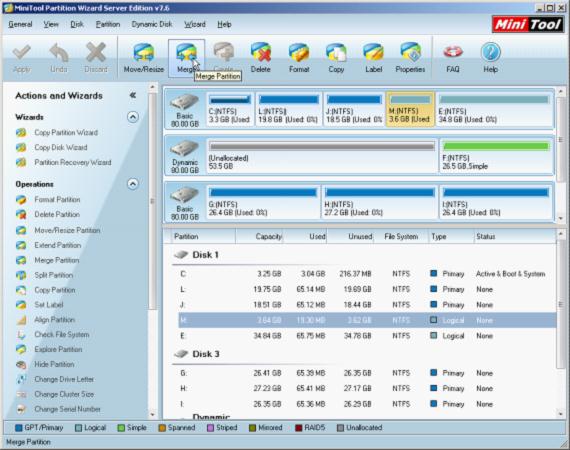Image resolution: width=570 pixels, height=450 pixels.
Task: Sort by File System column header
Action: (x=401, y=237)
